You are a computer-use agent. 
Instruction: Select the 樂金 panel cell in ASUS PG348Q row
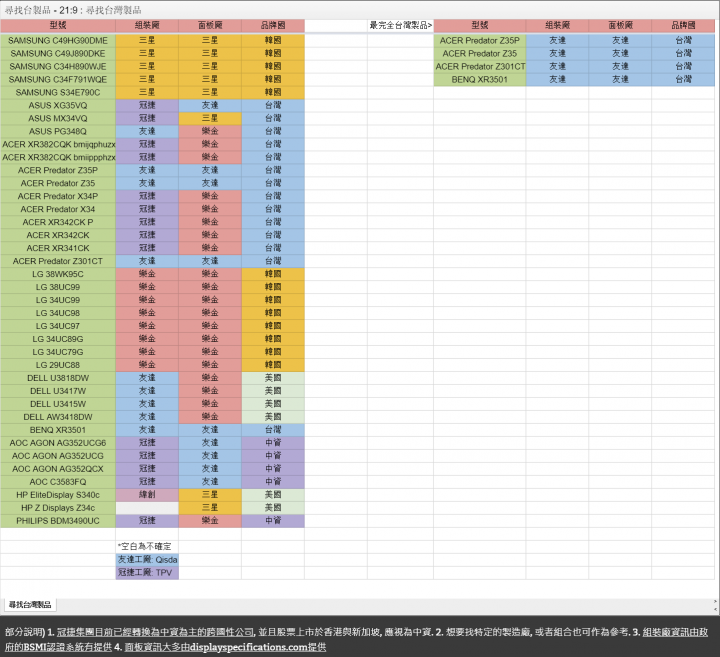coord(210,131)
